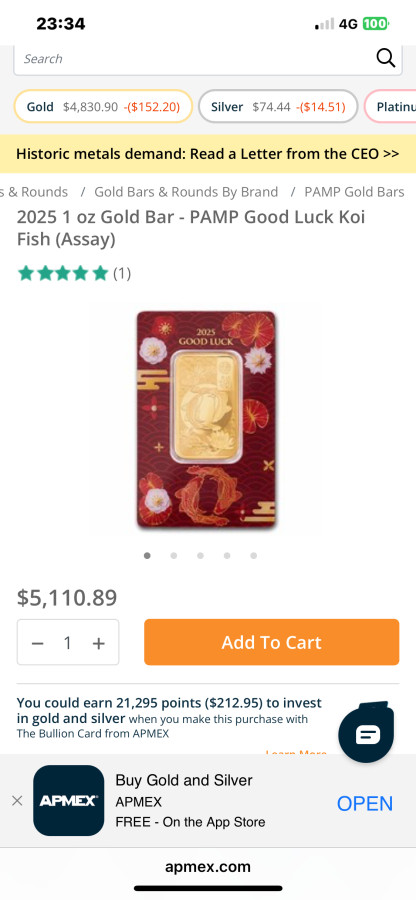
Task: Dismiss the APMEX app banner
Action: pos(17,801)
